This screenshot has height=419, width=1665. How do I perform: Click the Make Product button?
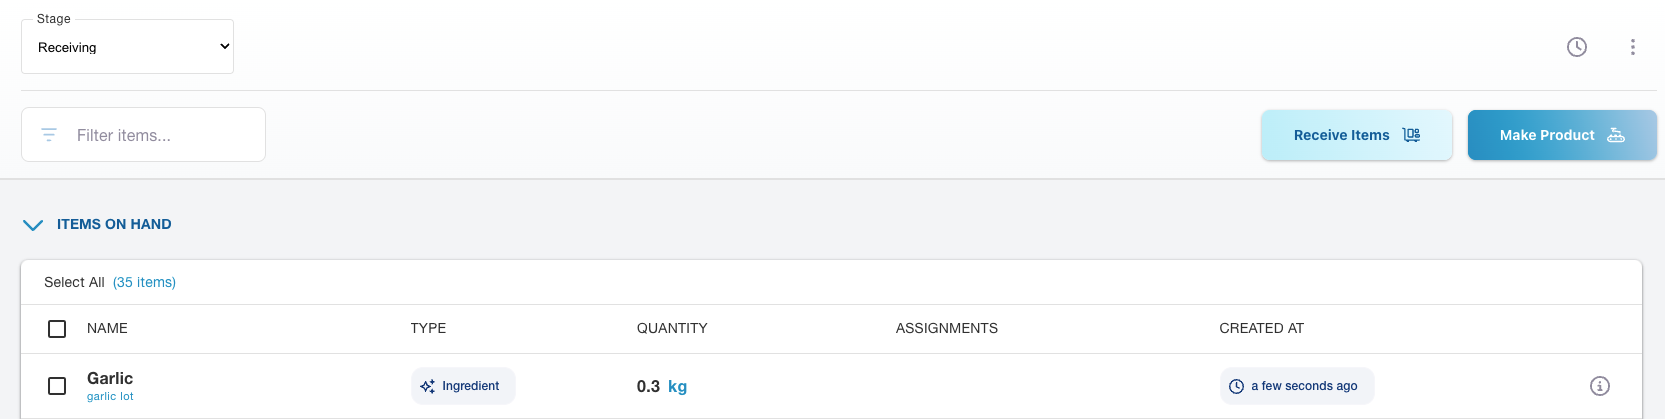[1546, 135]
